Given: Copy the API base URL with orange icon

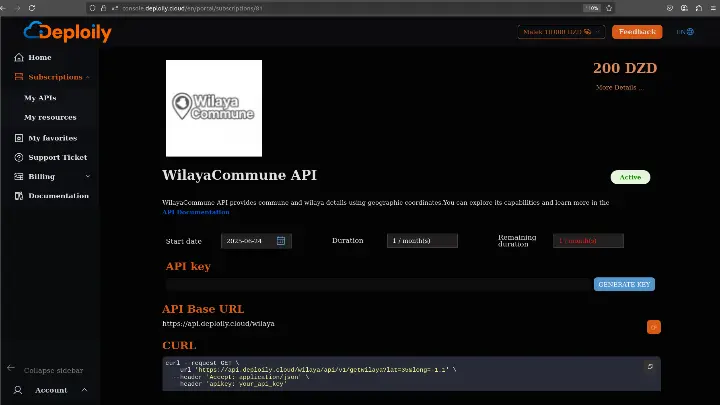Looking at the screenshot, I should [x=654, y=327].
